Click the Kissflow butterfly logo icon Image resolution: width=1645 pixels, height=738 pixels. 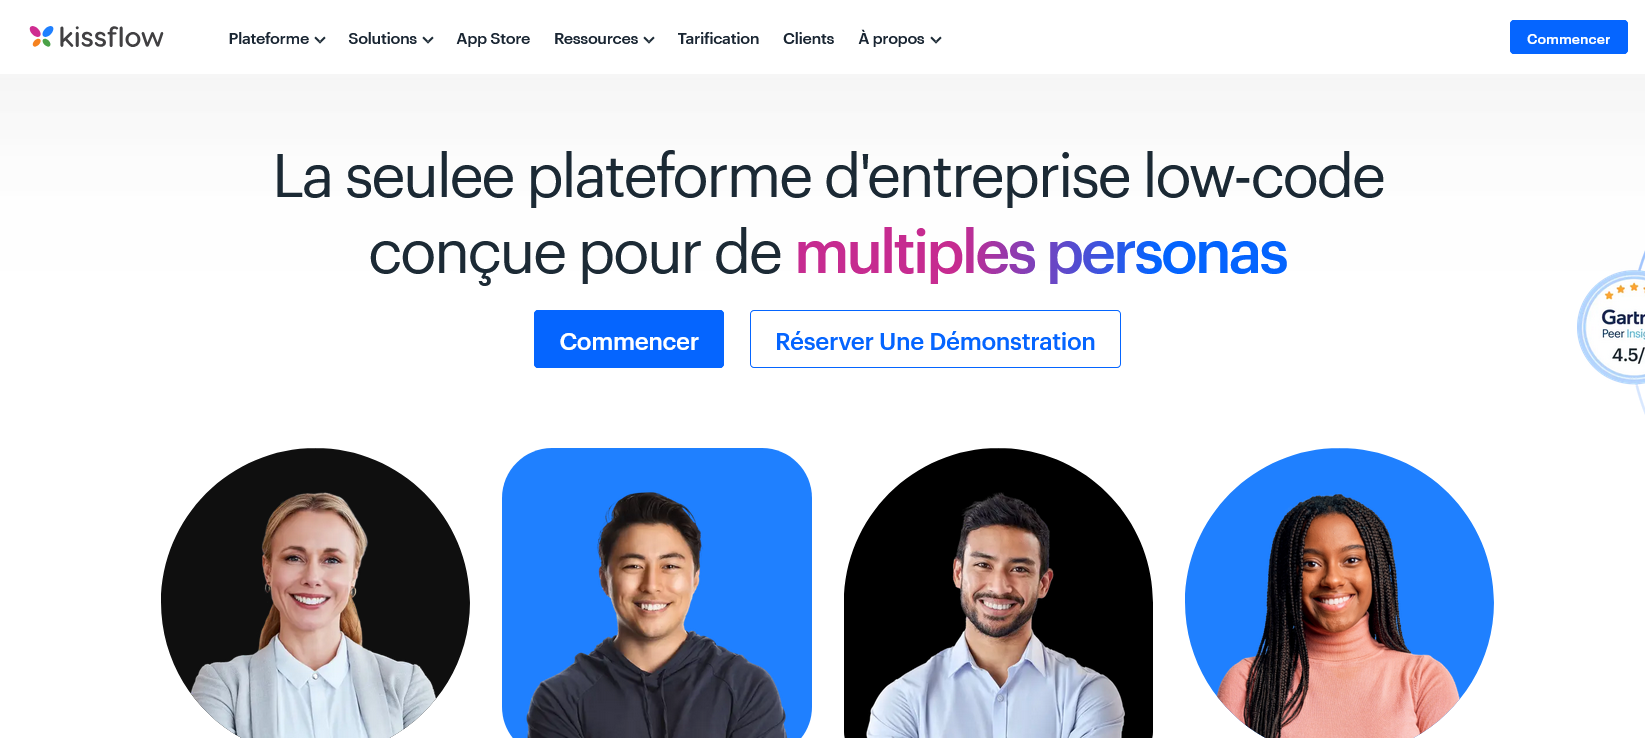coord(41,37)
